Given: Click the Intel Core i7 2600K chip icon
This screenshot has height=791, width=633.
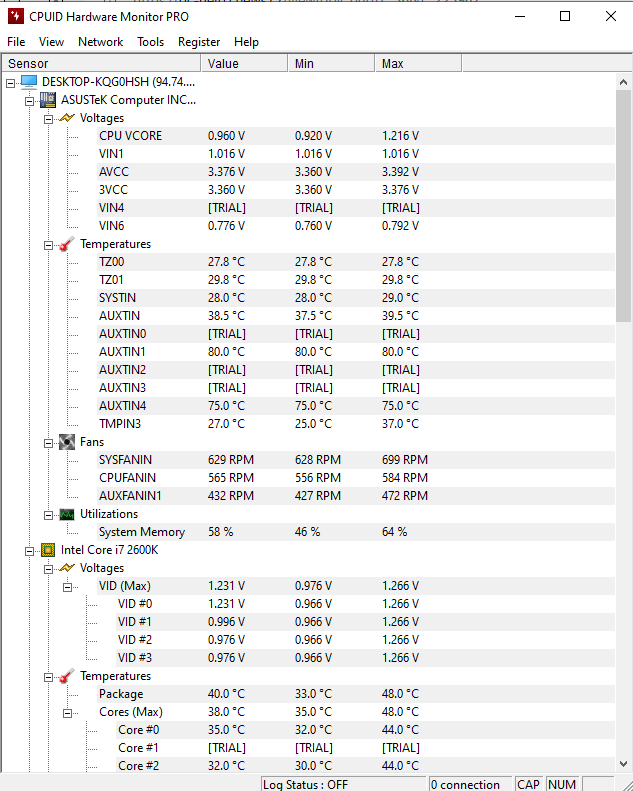Looking at the screenshot, I should tap(48, 550).
